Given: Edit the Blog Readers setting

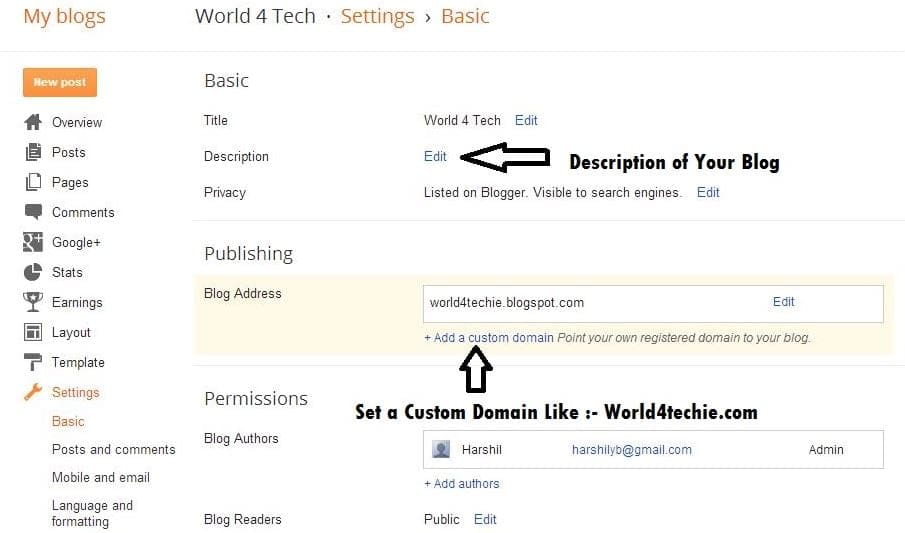Looking at the screenshot, I should point(485,519).
